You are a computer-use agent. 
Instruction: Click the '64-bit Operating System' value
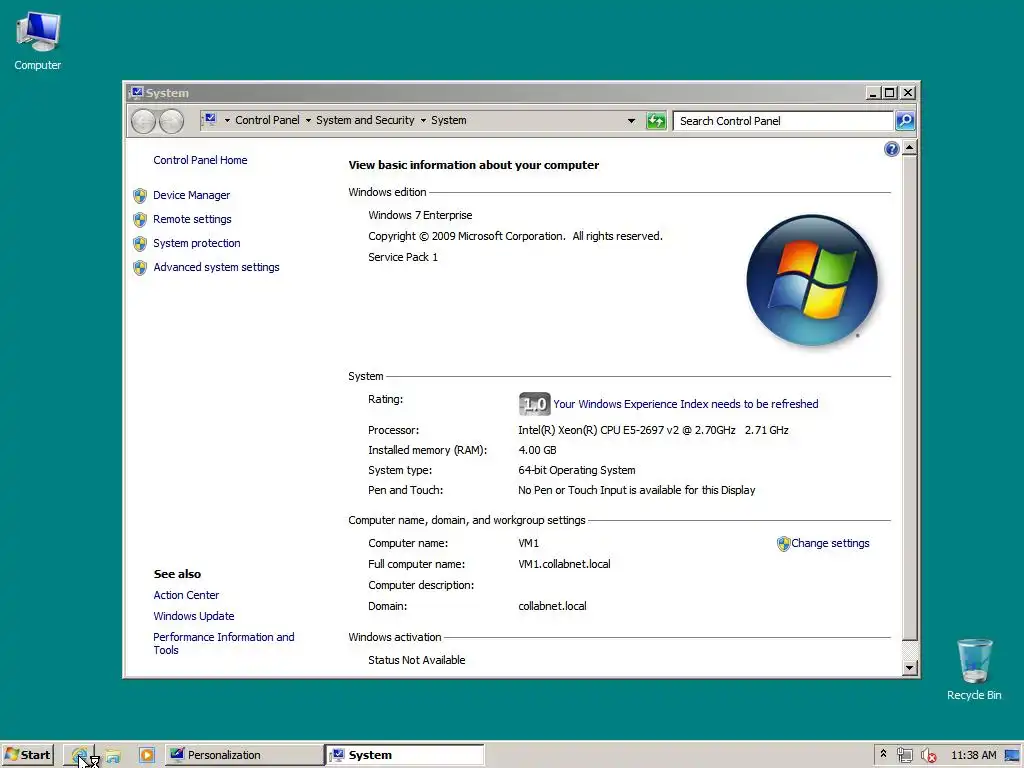tap(577, 470)
